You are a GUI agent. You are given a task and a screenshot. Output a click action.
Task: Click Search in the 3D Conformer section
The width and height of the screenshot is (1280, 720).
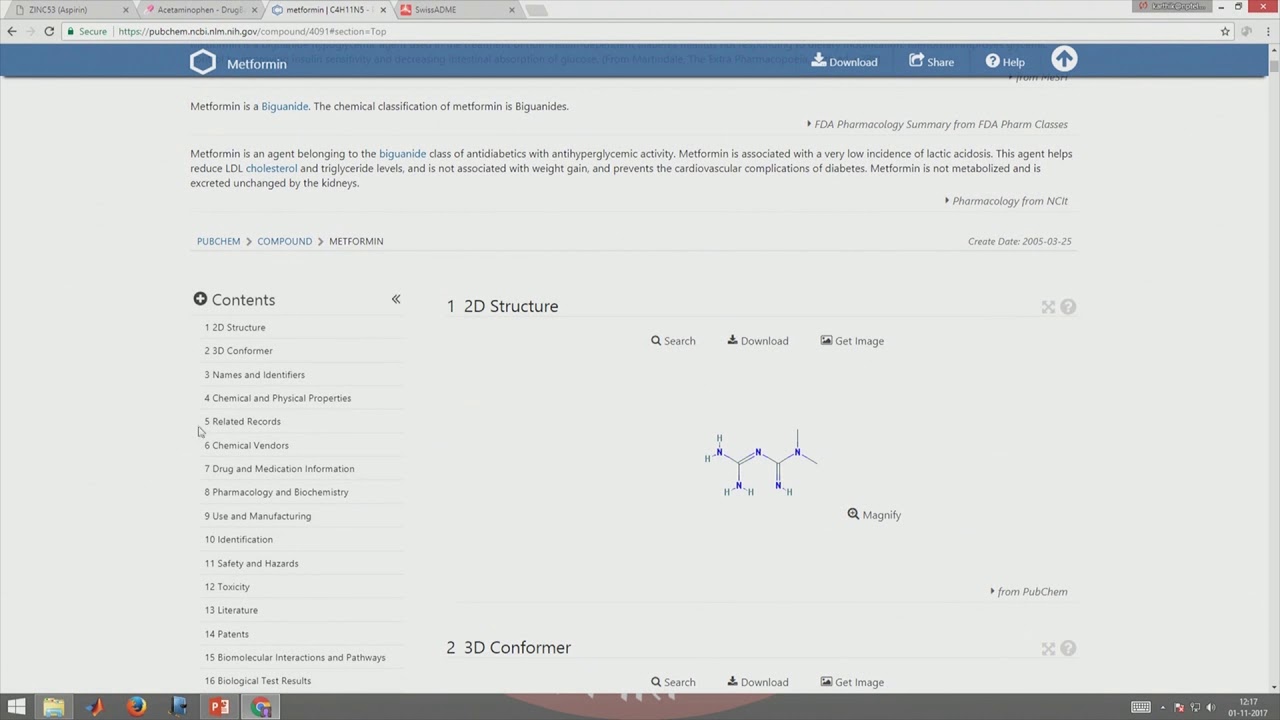click(673, 682)
